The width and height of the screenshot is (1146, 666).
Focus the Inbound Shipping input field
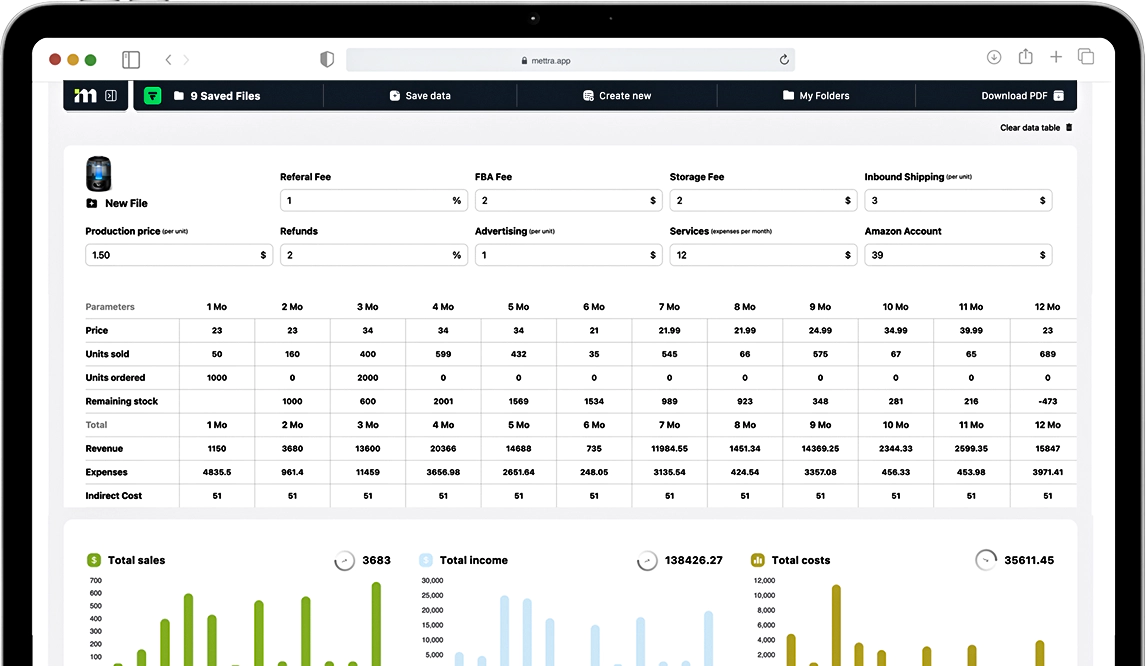coord(958,200)
